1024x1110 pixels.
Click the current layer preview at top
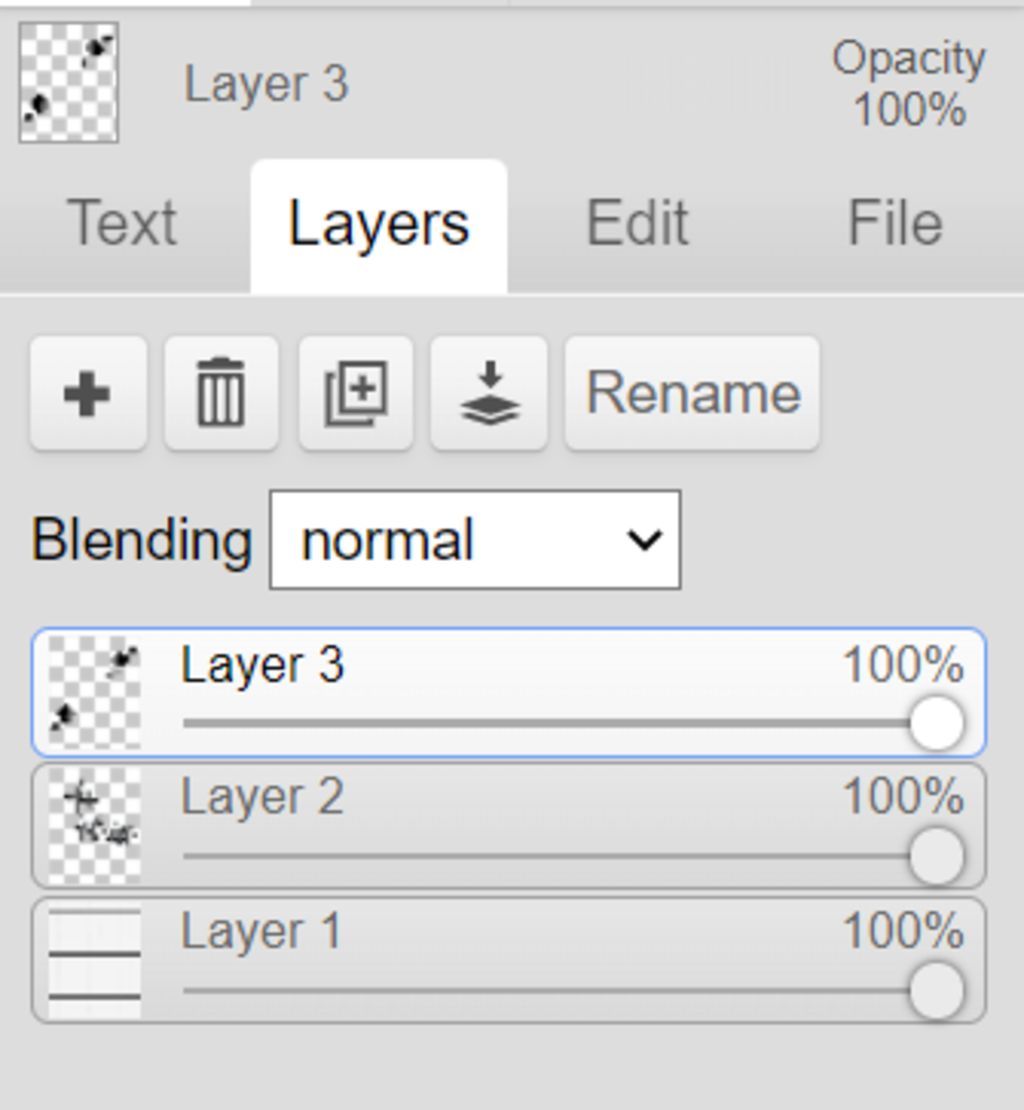(69, 83)
